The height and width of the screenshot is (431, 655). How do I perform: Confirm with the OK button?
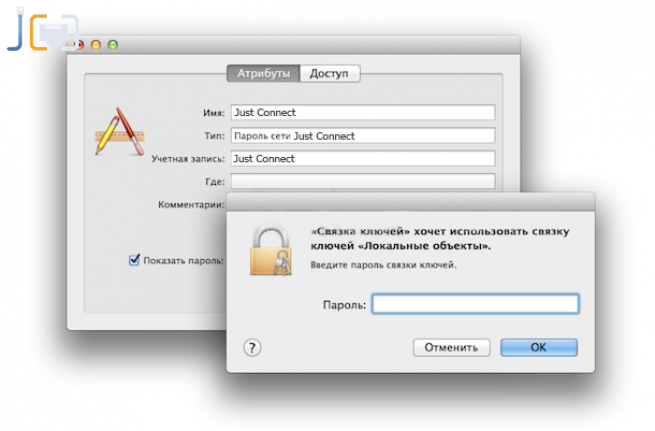pyautogui.click(x=539, y=347)
